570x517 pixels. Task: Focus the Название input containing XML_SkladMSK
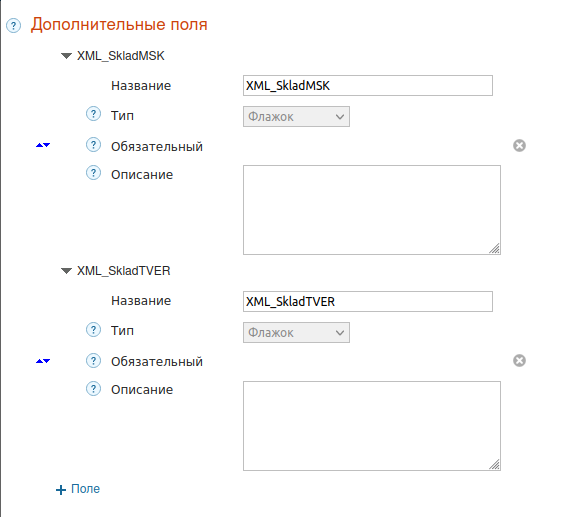tap(368, 85)
